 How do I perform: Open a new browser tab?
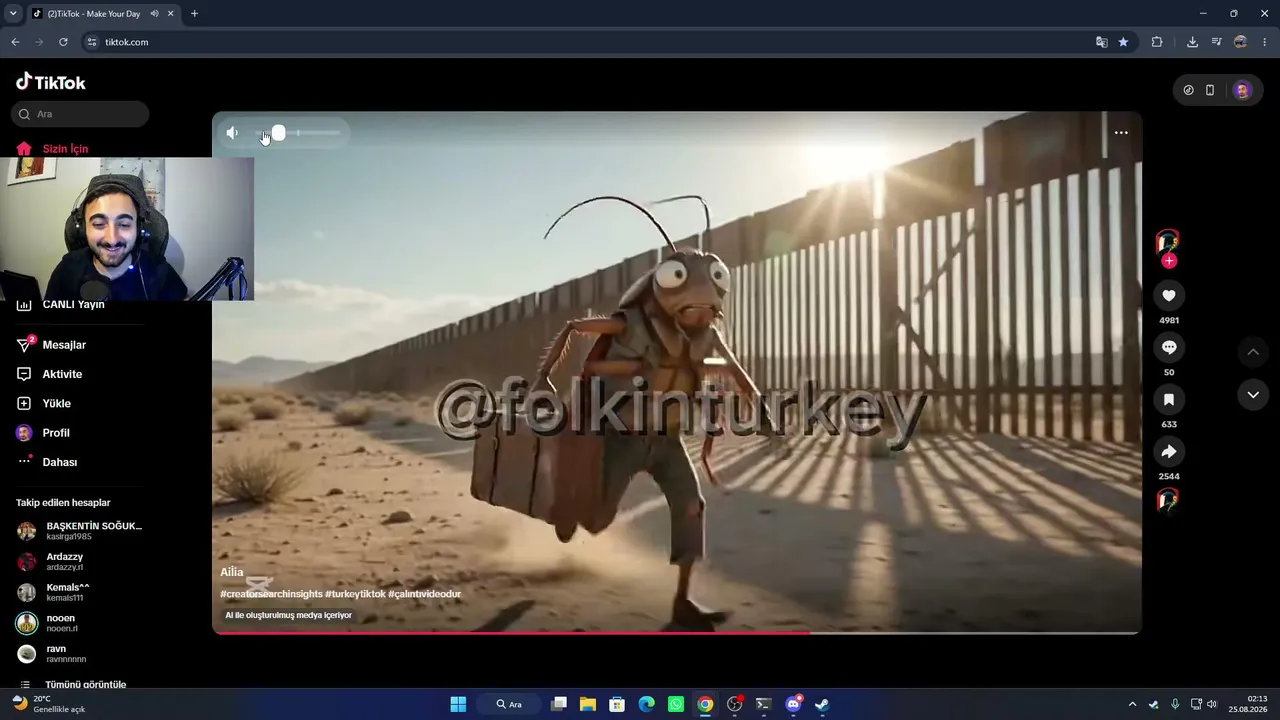point(194,14)
